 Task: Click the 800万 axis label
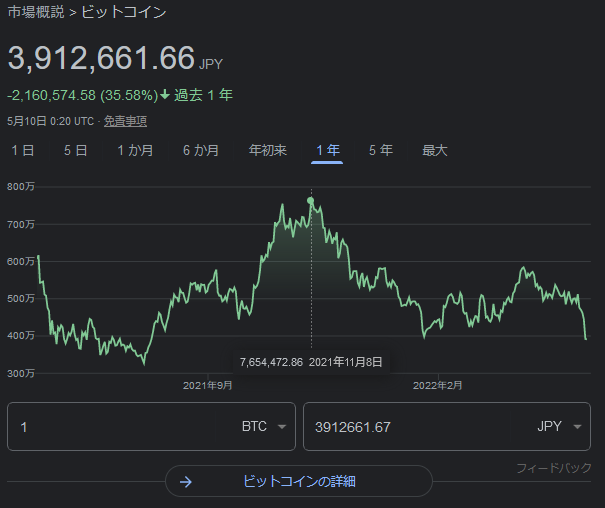pyautogui.click(x=21, y=187)
